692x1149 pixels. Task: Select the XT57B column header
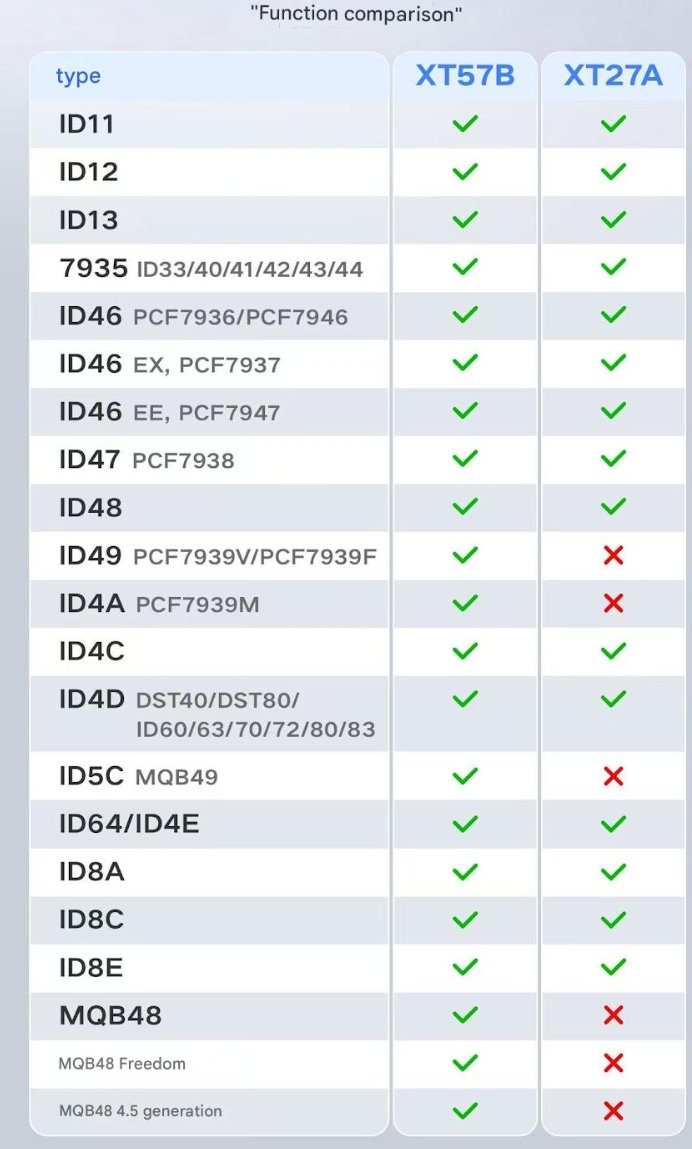465,76
